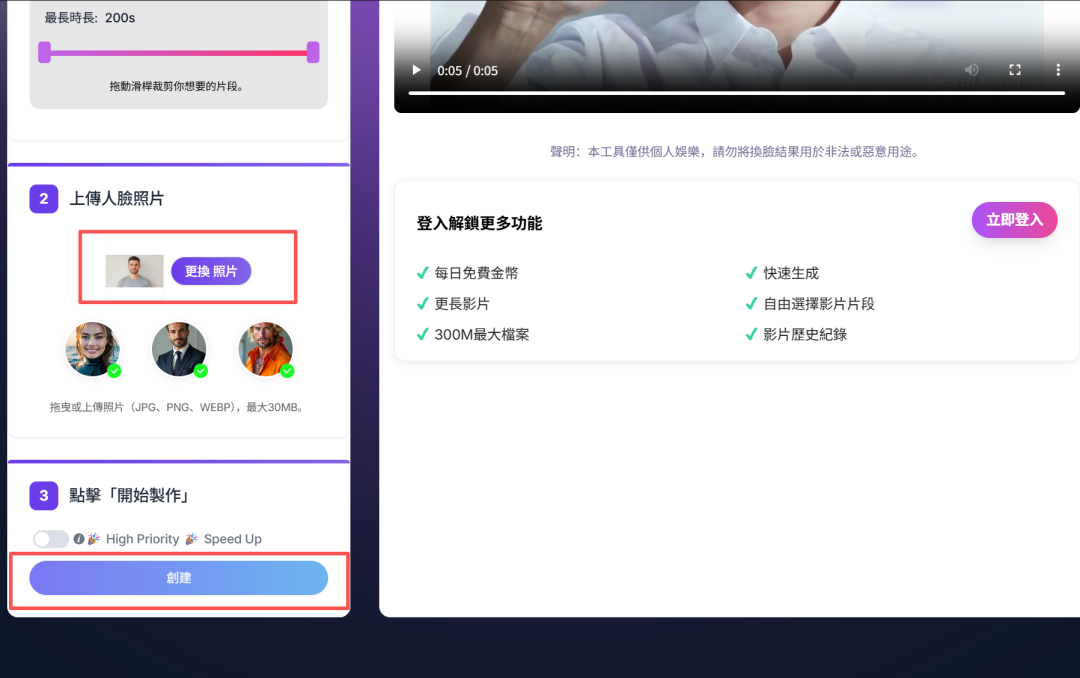Viewport: 1080px width, 678px height.
Task: Select the orange-shirt man sample face
Action: pos(265,349)
